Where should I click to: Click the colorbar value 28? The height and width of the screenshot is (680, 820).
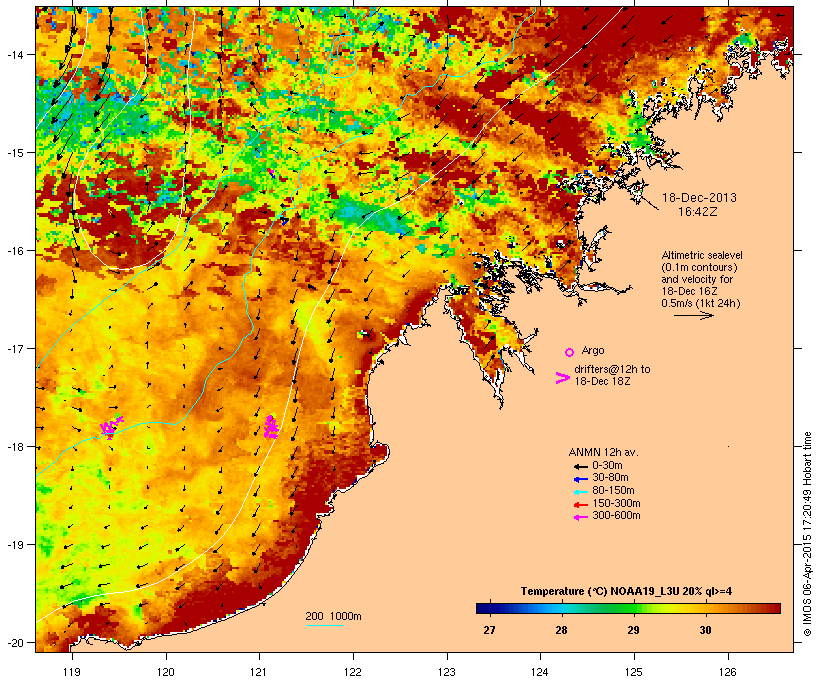[561, 630]
